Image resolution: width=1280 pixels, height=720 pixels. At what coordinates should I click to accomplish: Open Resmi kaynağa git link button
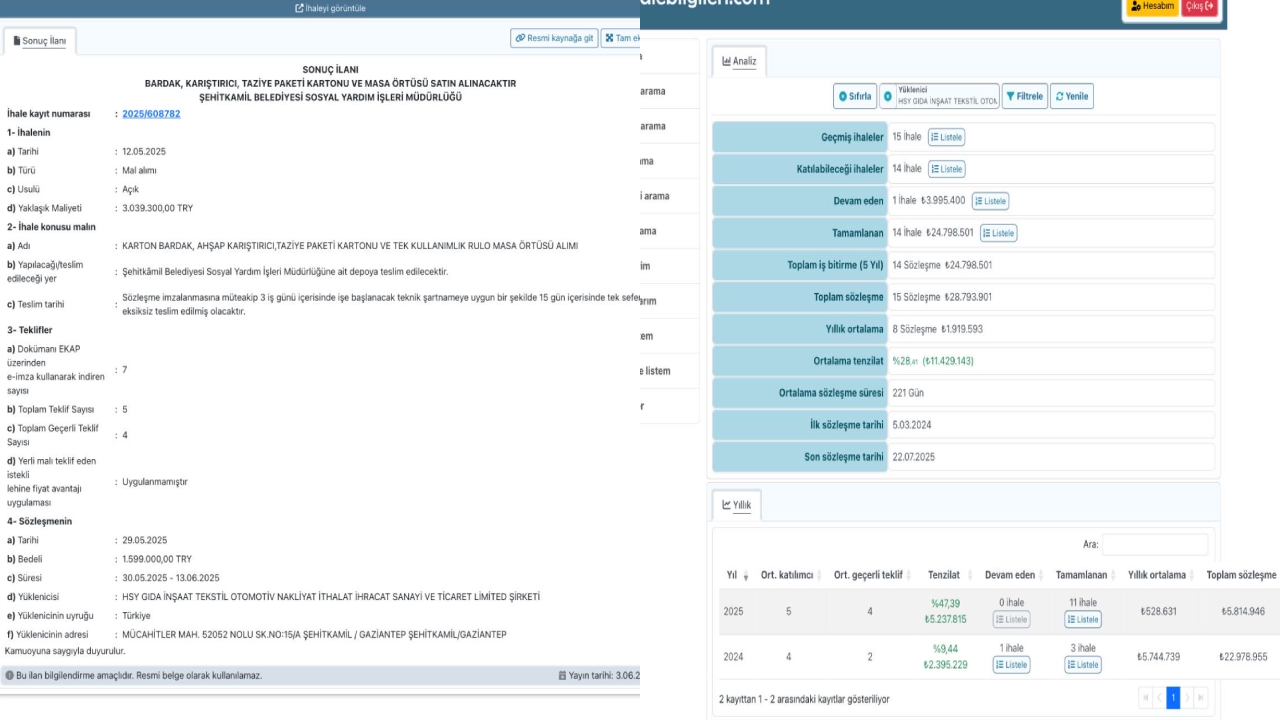553,38
